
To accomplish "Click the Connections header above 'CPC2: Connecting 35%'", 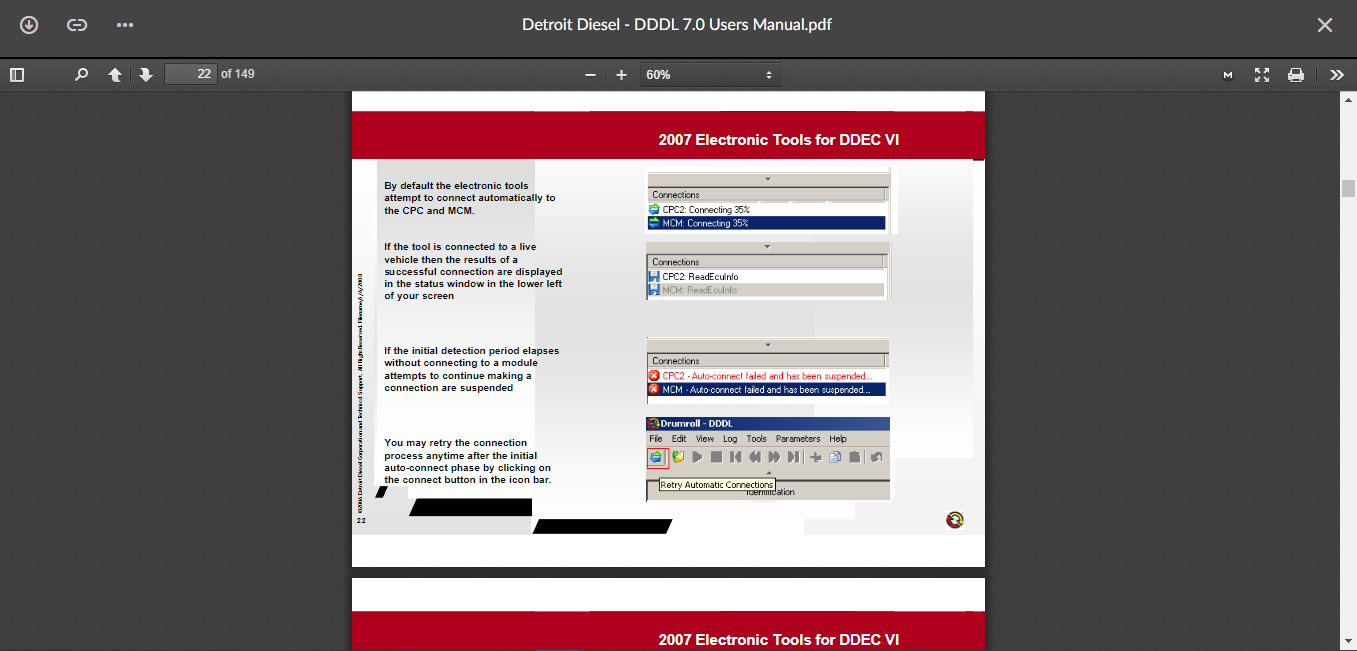I will 767,195.
